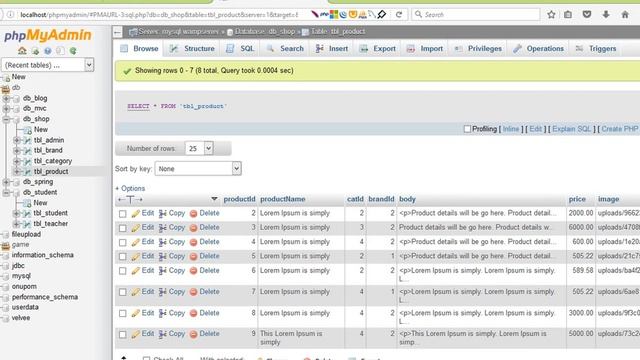Open the Import tab
The image size is (640, 360).
pyautogui.click(x=425, y=49)
